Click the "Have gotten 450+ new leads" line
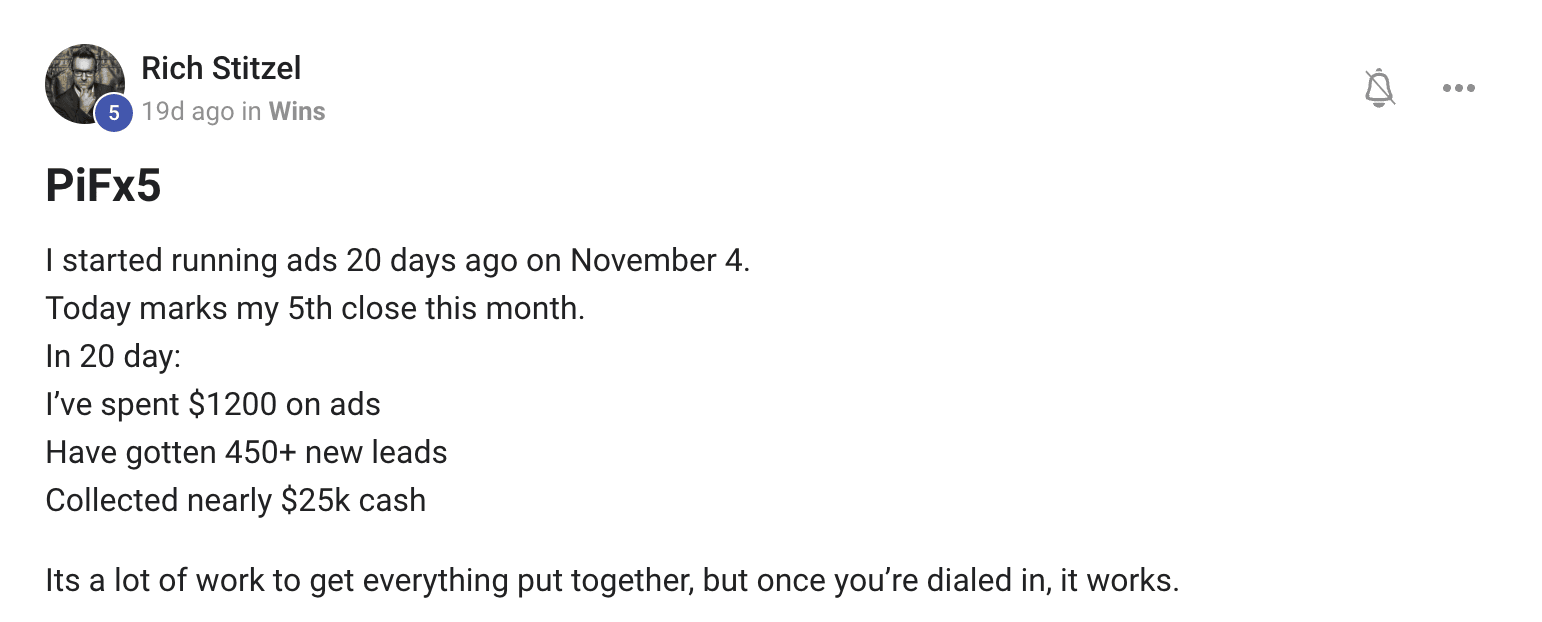 coord(246,452)
